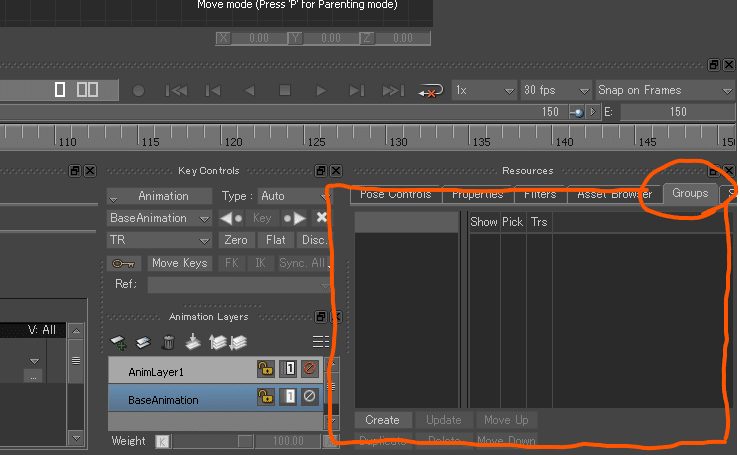Viewport: 740px width, 455px height.
Task: Toggle mute on BaseAnimation layer
Action: 310,396
